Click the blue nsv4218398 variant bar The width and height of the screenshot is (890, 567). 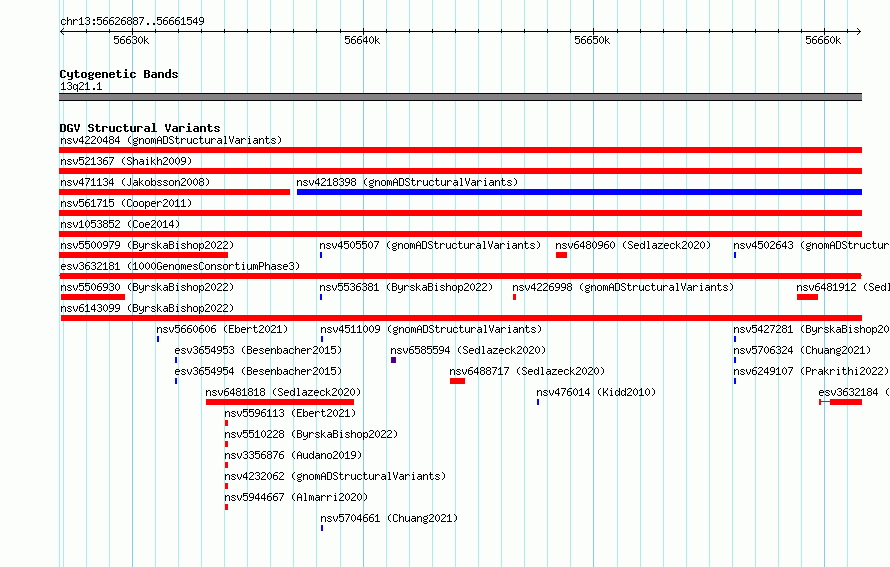point(579,192)
